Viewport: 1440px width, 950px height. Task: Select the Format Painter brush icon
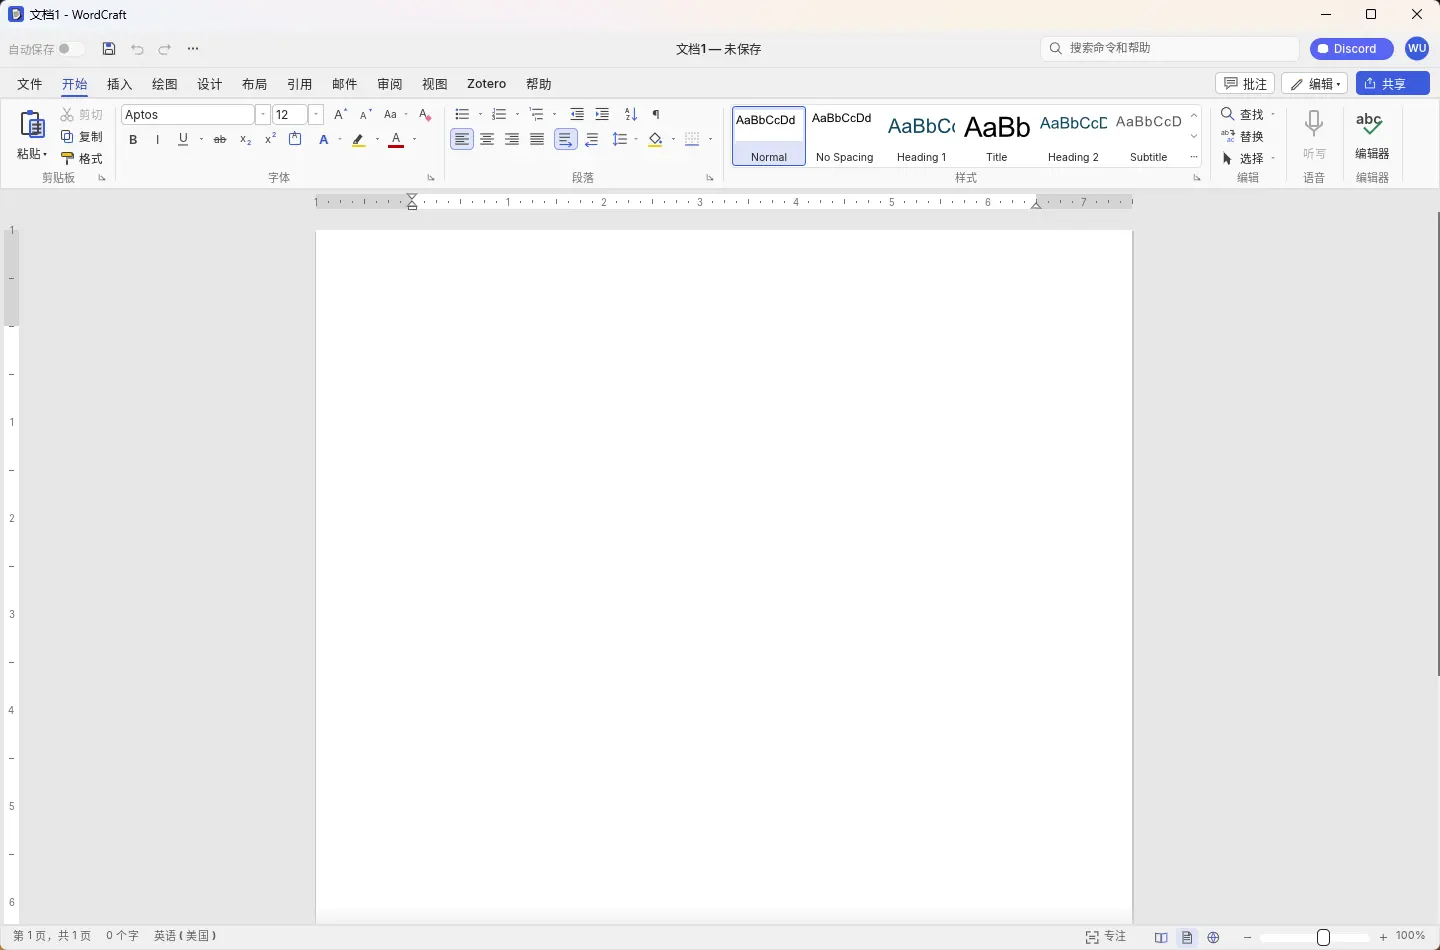click(x=67, y=158)
